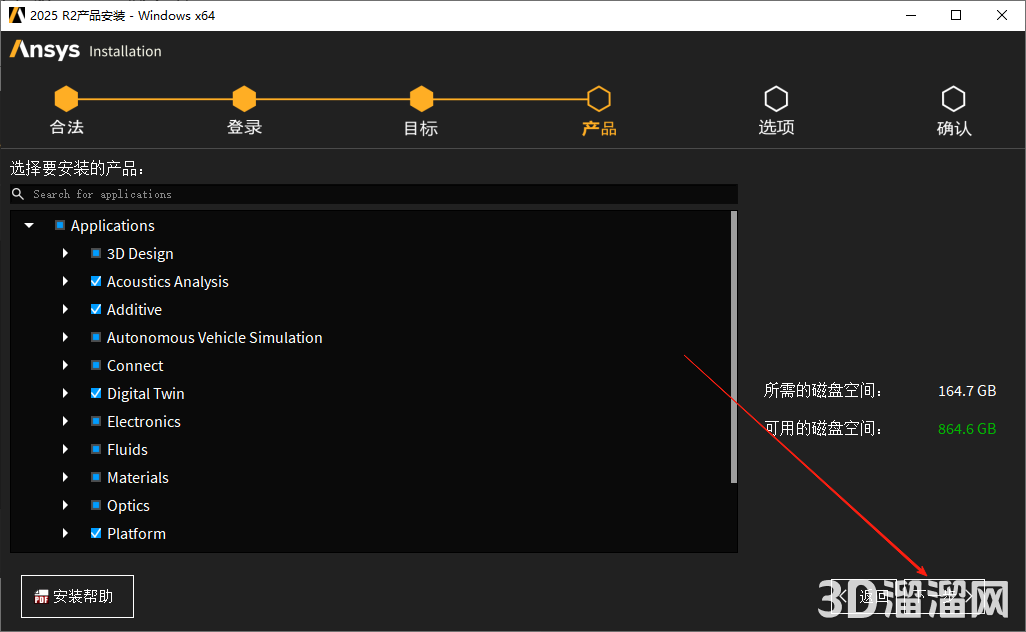Click the 登录 step hexagon icon
This screenshot has height=632, width=1026.
coord(244,99)
